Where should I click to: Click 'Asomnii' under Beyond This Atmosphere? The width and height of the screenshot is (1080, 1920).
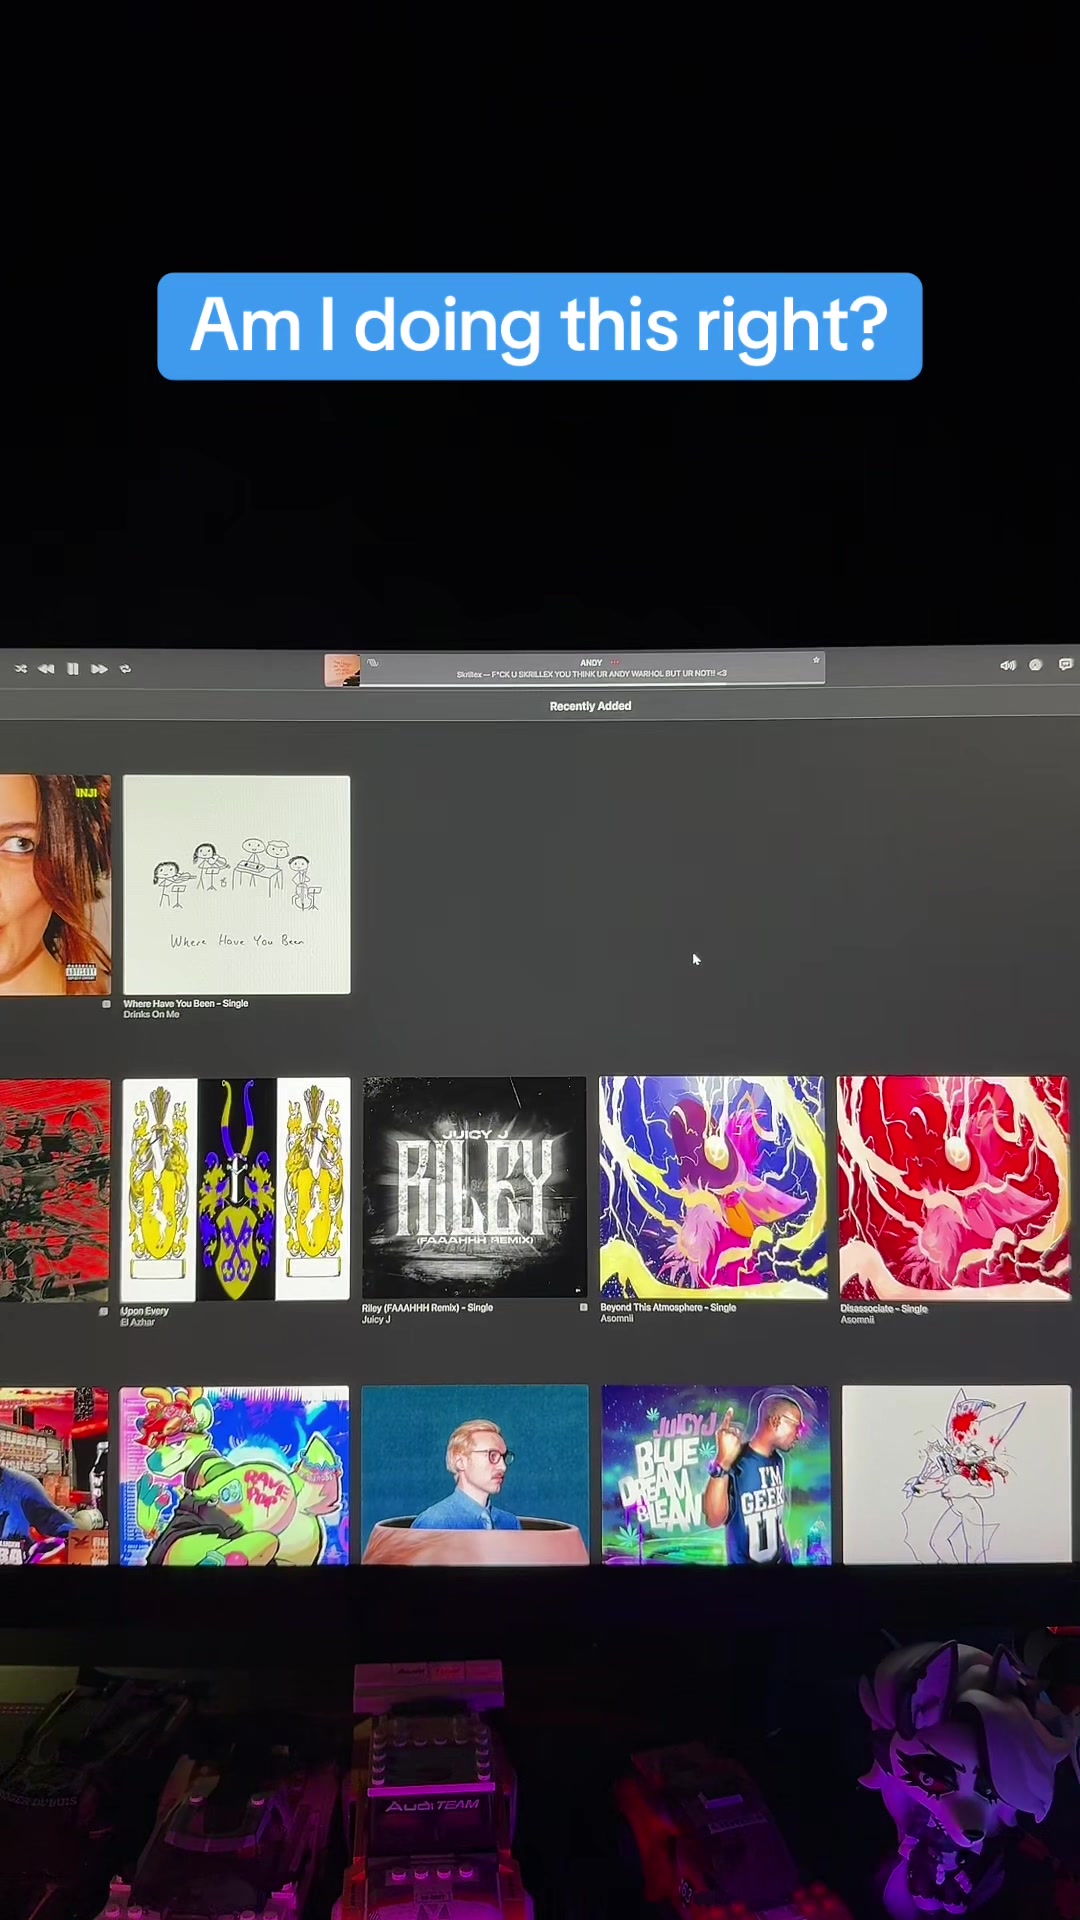(x=617, y=1318)
